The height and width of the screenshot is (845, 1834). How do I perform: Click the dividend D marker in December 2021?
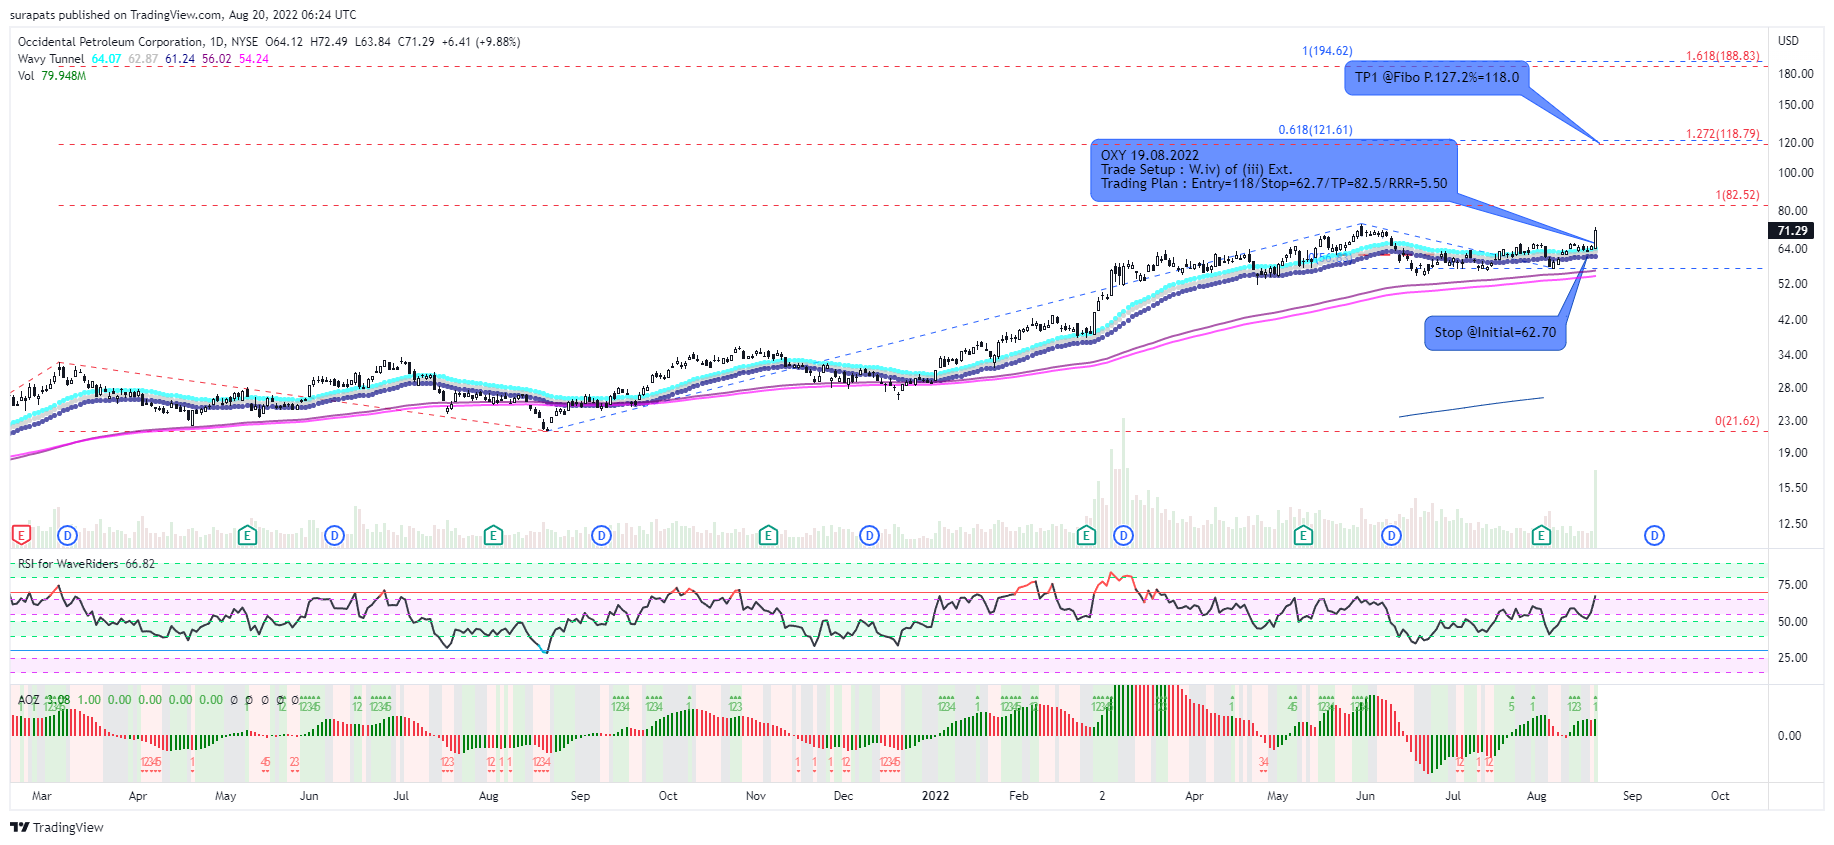tap(869, 536)
